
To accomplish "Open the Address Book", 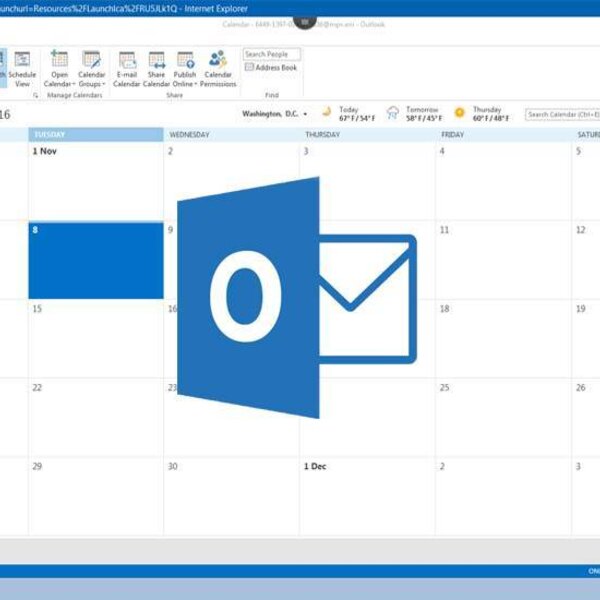I will point(271,68).
